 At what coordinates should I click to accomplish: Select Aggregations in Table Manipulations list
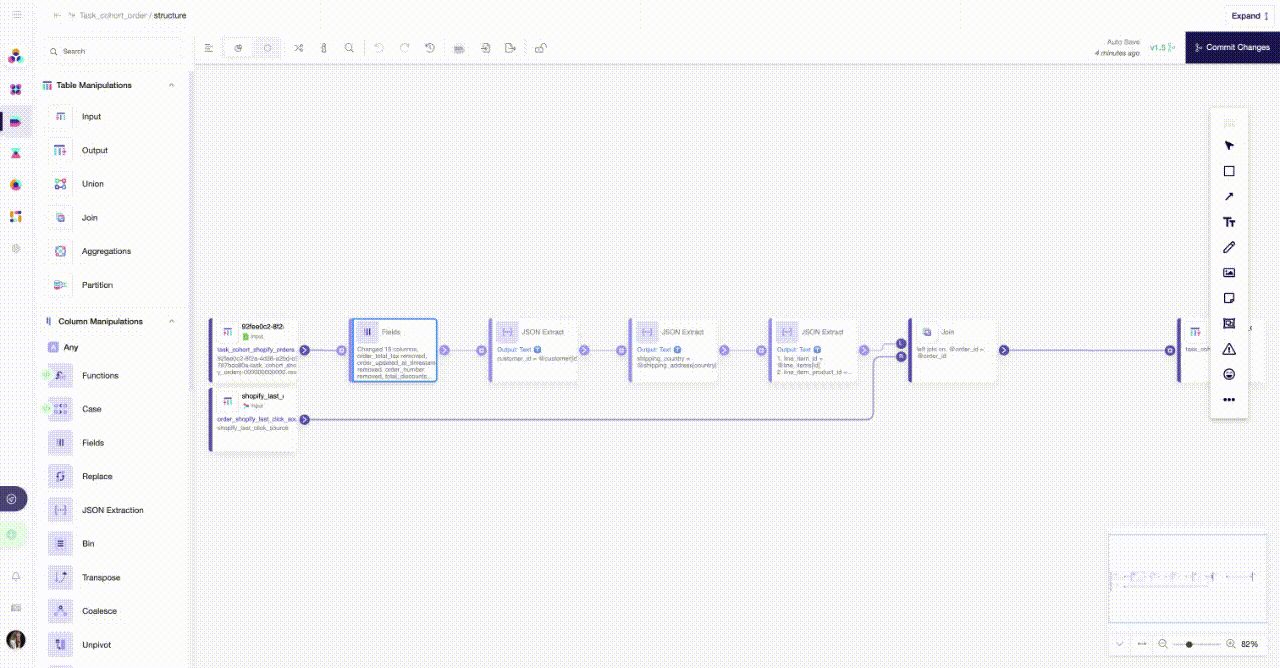(106, 251)
